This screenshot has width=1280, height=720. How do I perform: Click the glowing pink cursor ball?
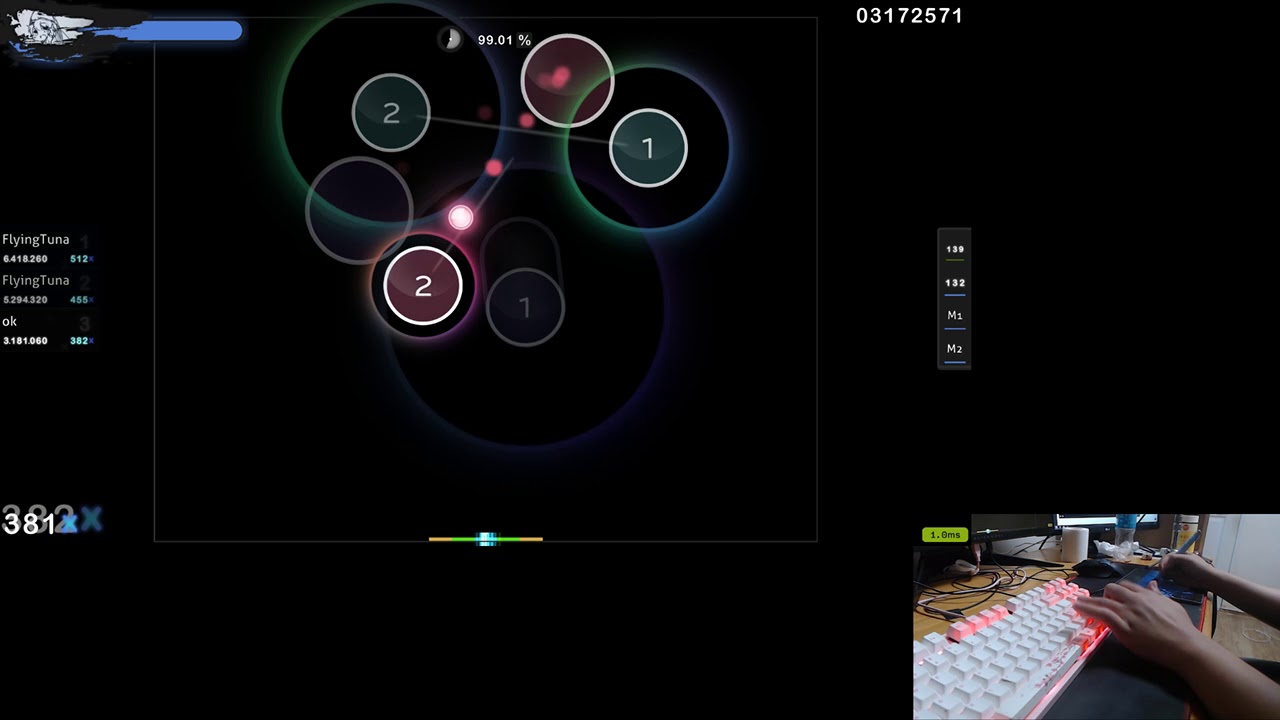point(460,217)
